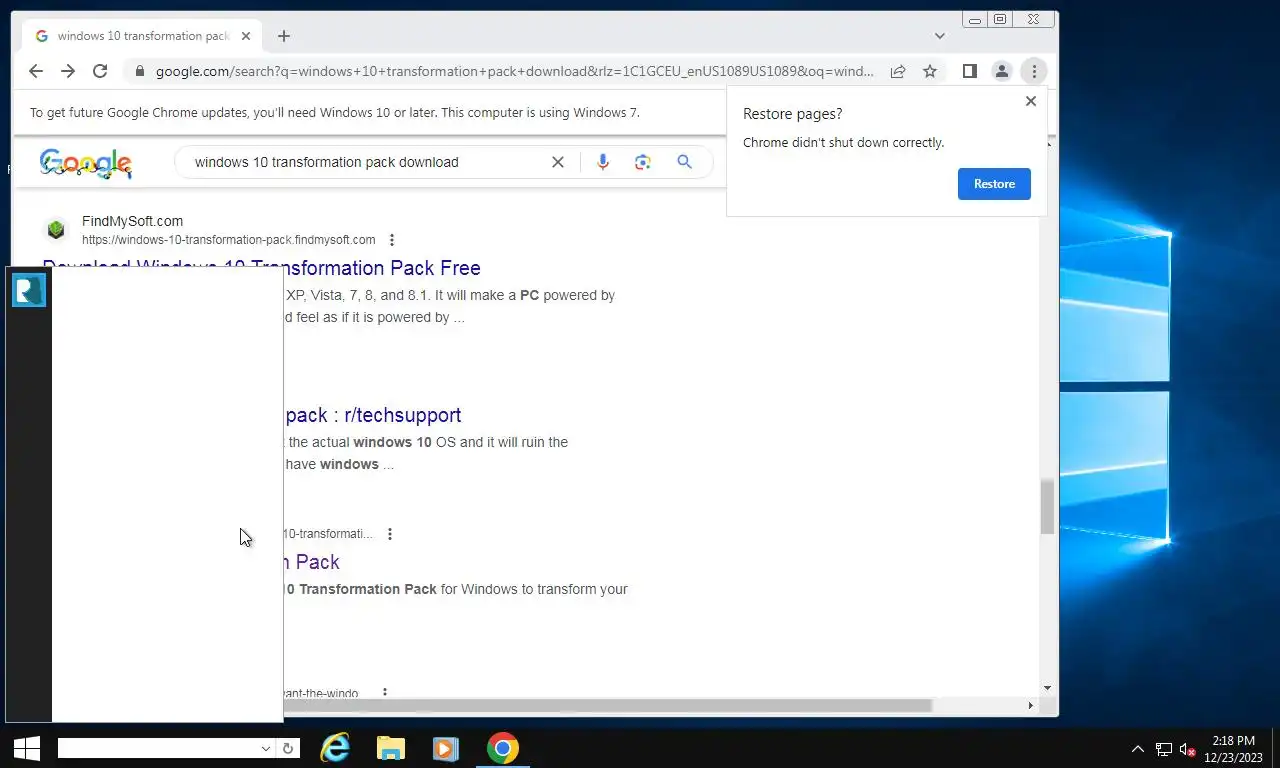Viewport: 1280px width, 768px height.
Task: Restore the closed Chrome pages
Action: (x=994, y=184)
